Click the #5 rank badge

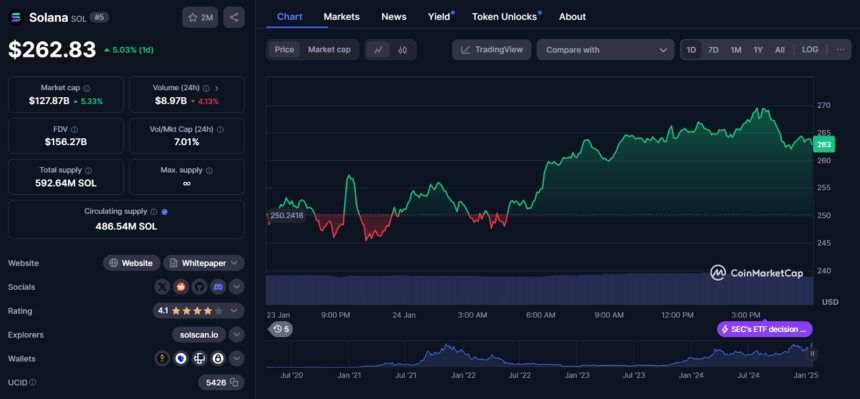click(99, 18)
